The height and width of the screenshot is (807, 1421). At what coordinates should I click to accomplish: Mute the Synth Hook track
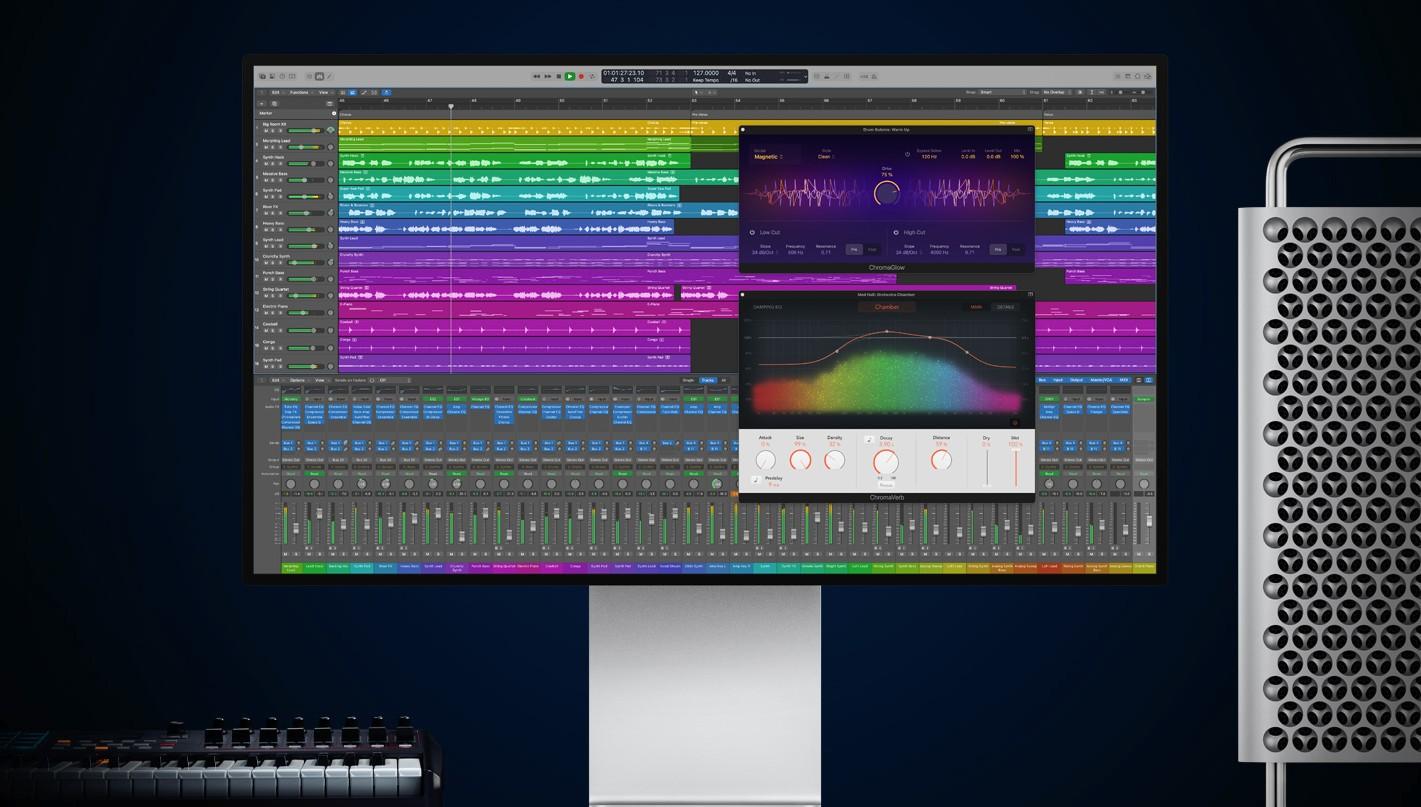[266, 164]
